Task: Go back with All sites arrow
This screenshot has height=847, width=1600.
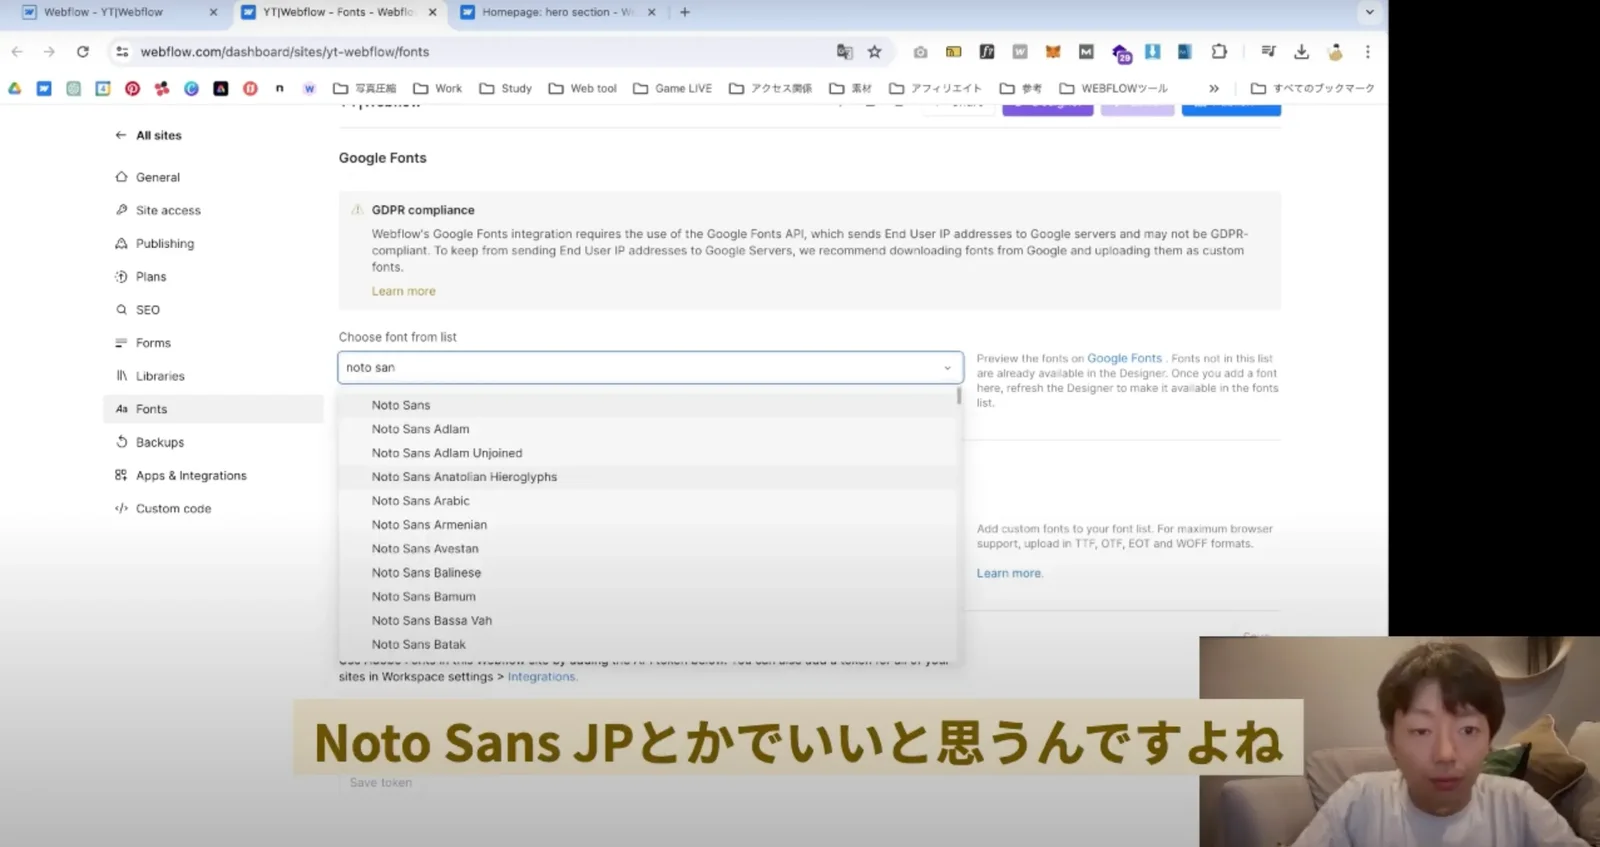Action: coord(121,135)
